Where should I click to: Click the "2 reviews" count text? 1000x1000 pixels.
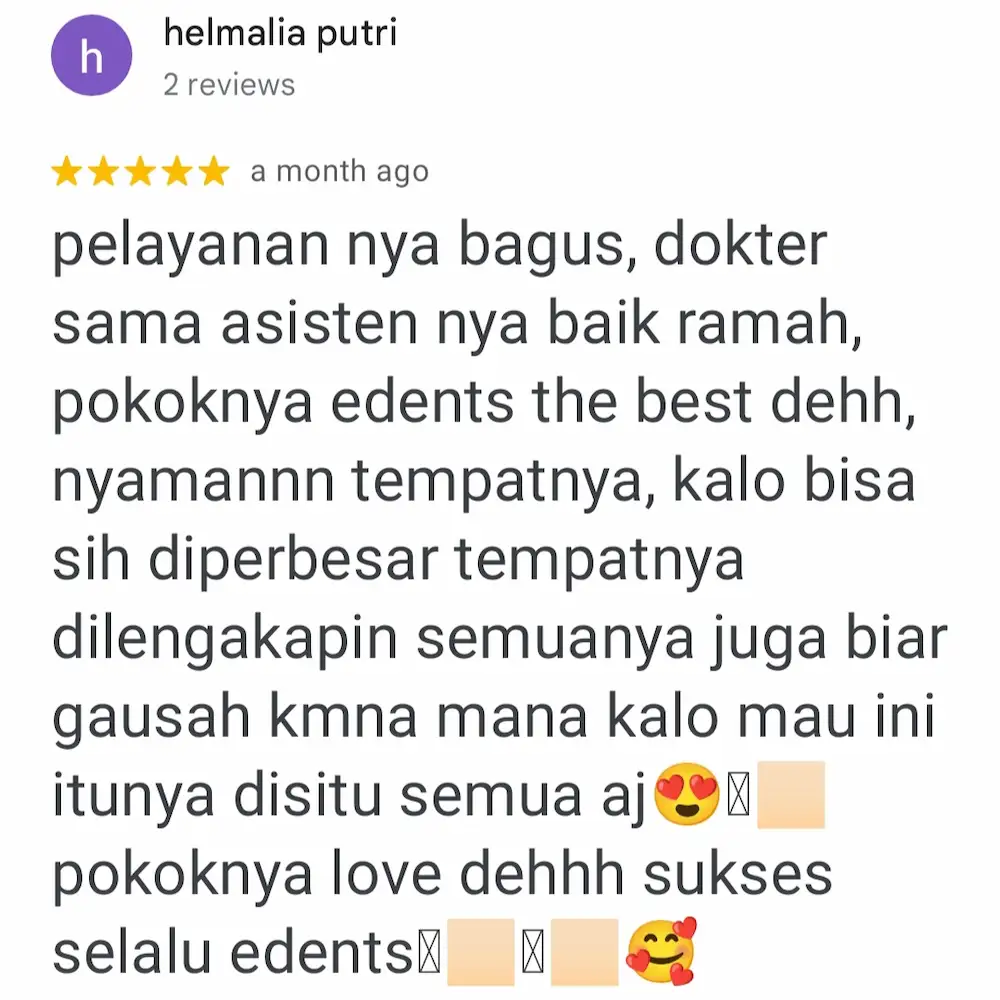(229, 85)
